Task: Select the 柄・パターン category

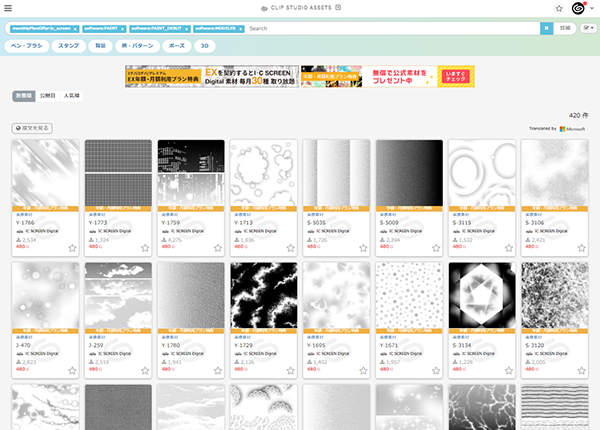Action: 137,46
